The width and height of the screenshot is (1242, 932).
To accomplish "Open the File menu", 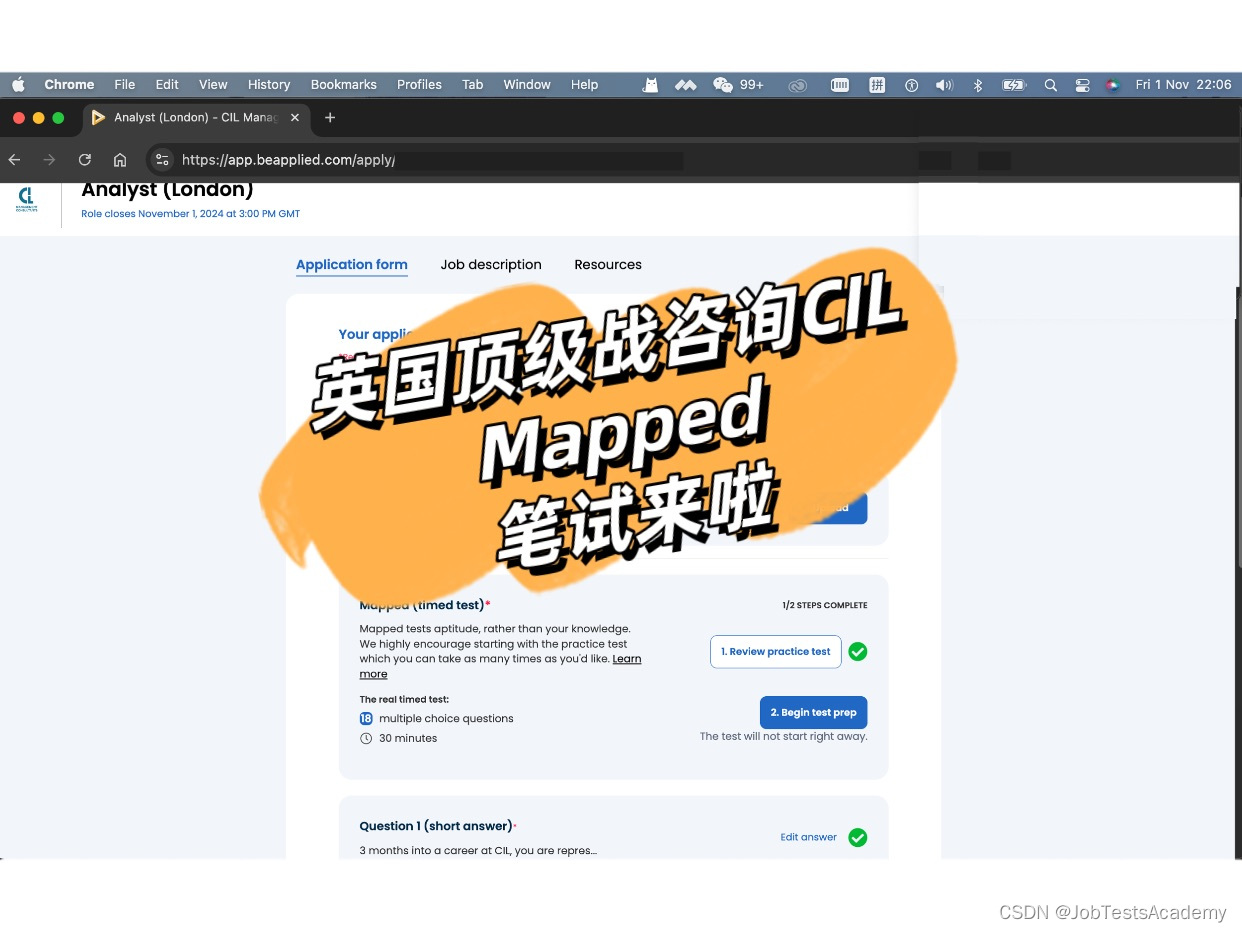I will pyautogui.click(x=125, y=85).
